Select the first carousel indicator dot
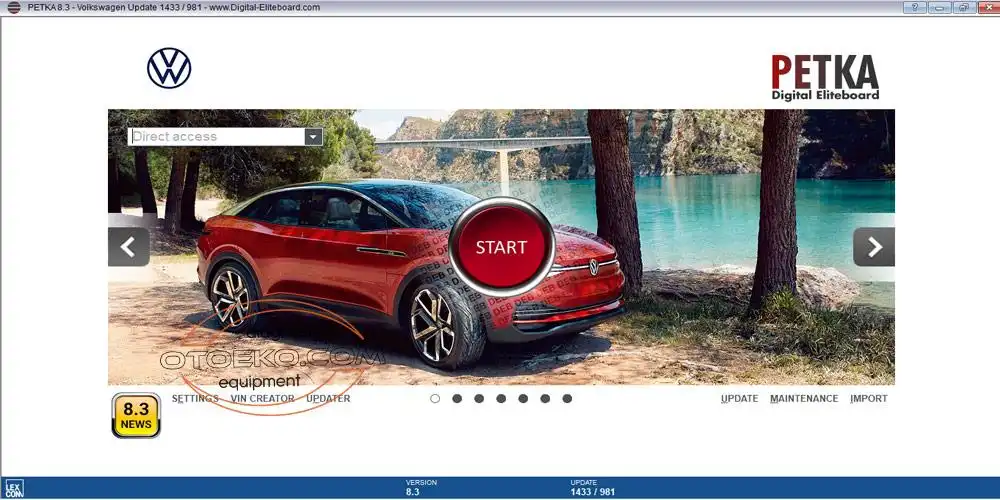 tap(435, 398)
